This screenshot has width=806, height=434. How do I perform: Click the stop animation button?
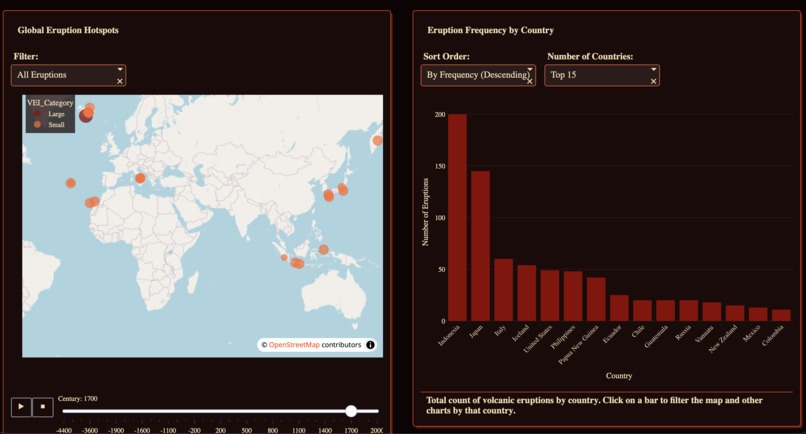point(43,407)
